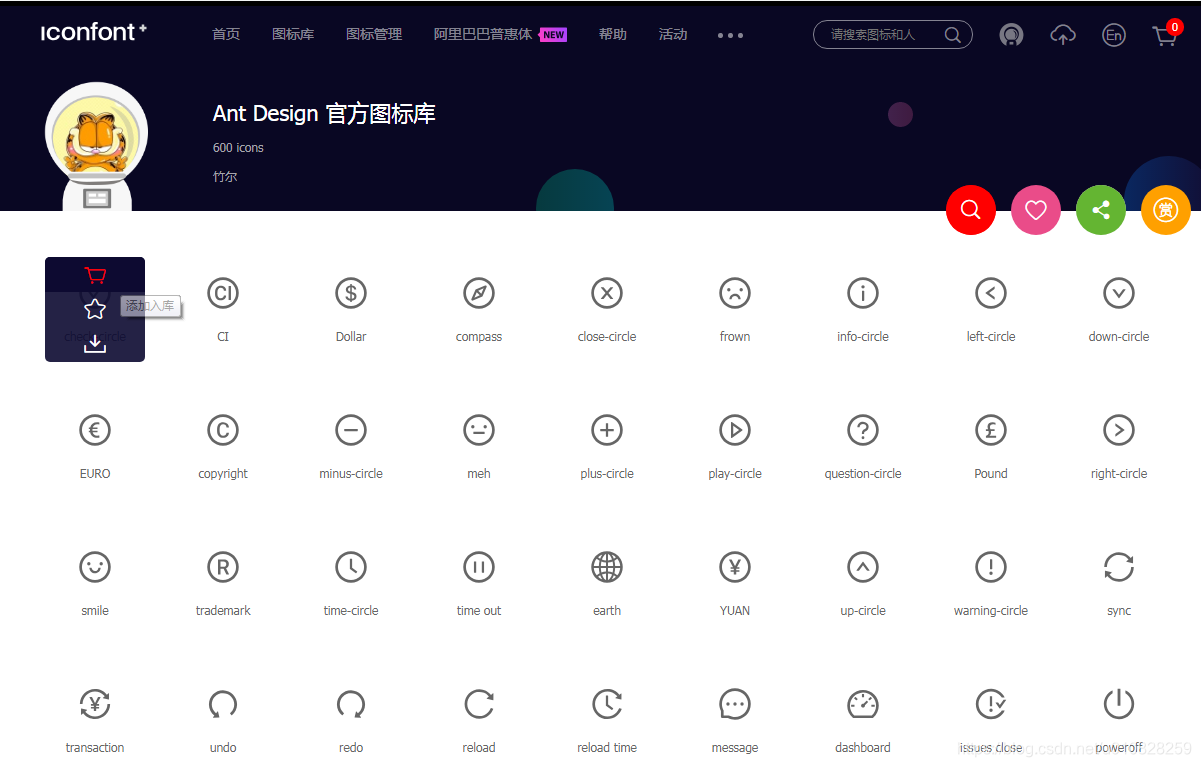Click the red search round button
The image size is (1201, 767).
point(971,210)
